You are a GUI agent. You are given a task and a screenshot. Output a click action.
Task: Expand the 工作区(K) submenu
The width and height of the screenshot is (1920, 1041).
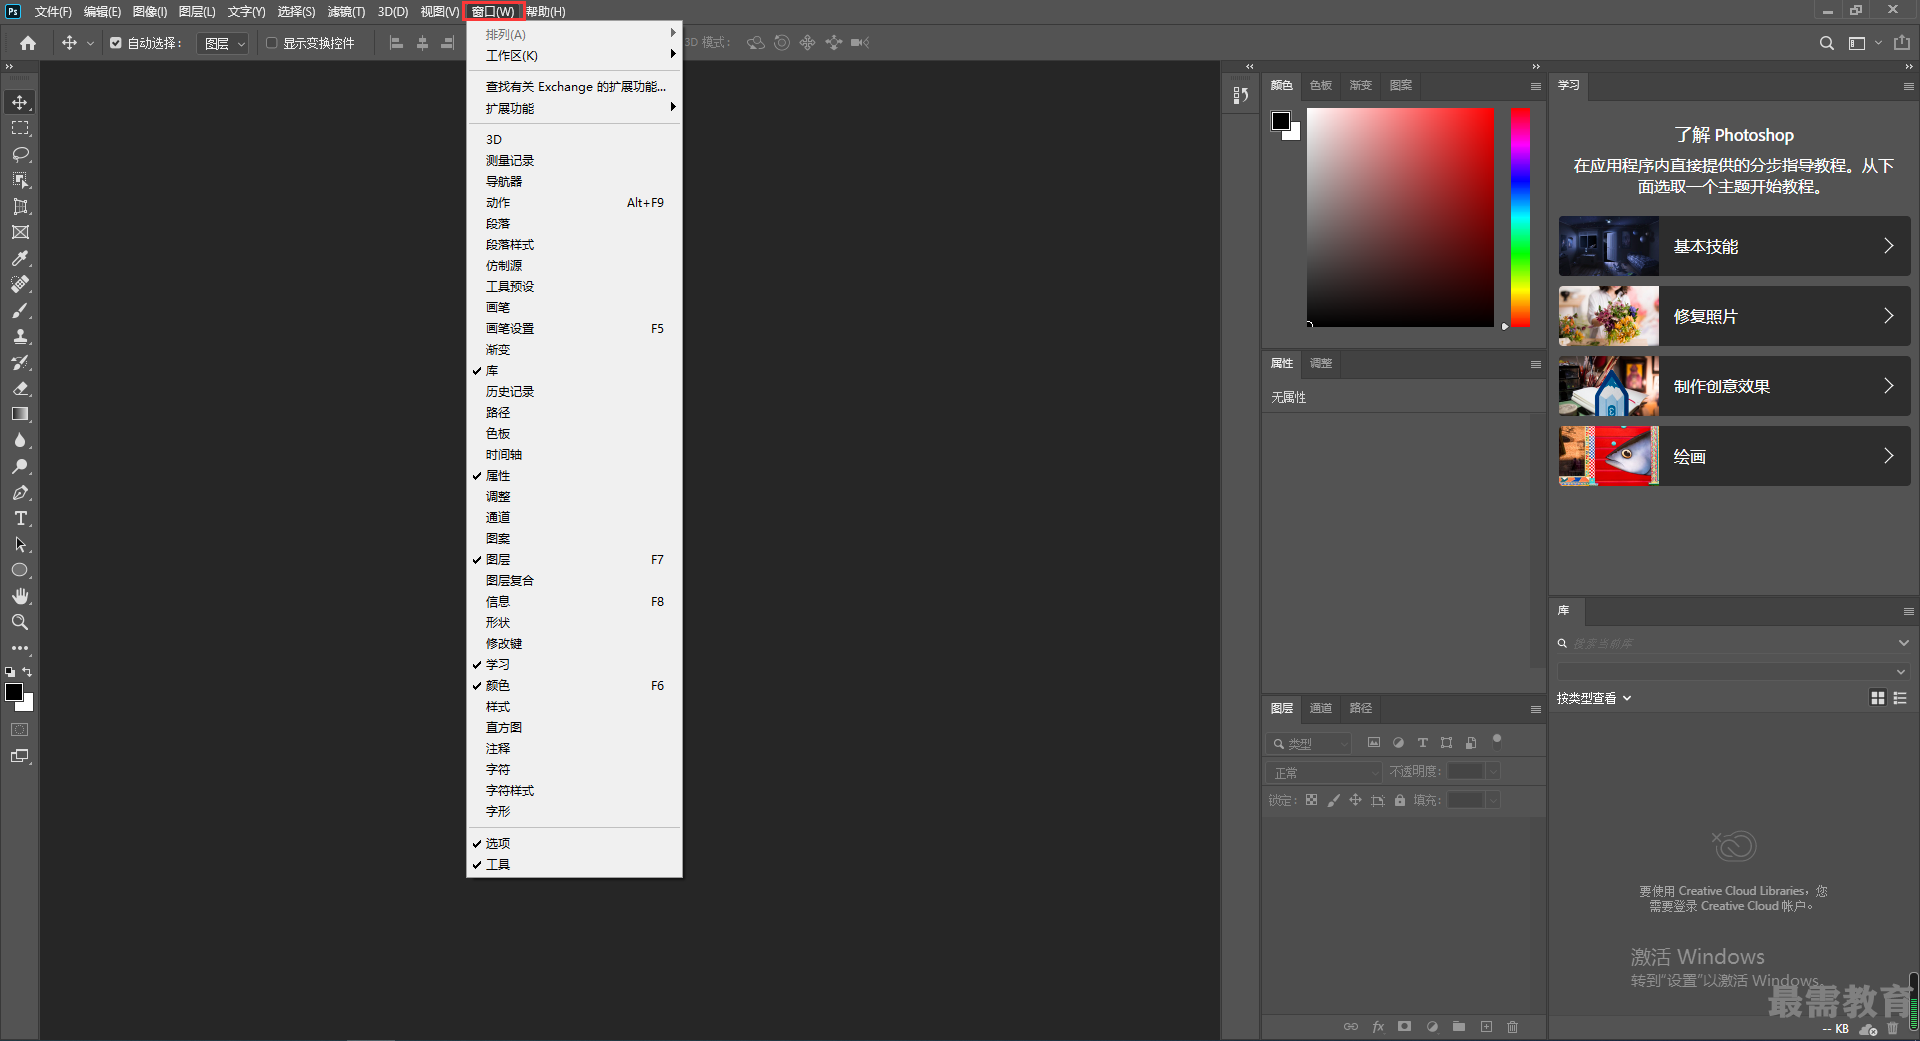574,56
